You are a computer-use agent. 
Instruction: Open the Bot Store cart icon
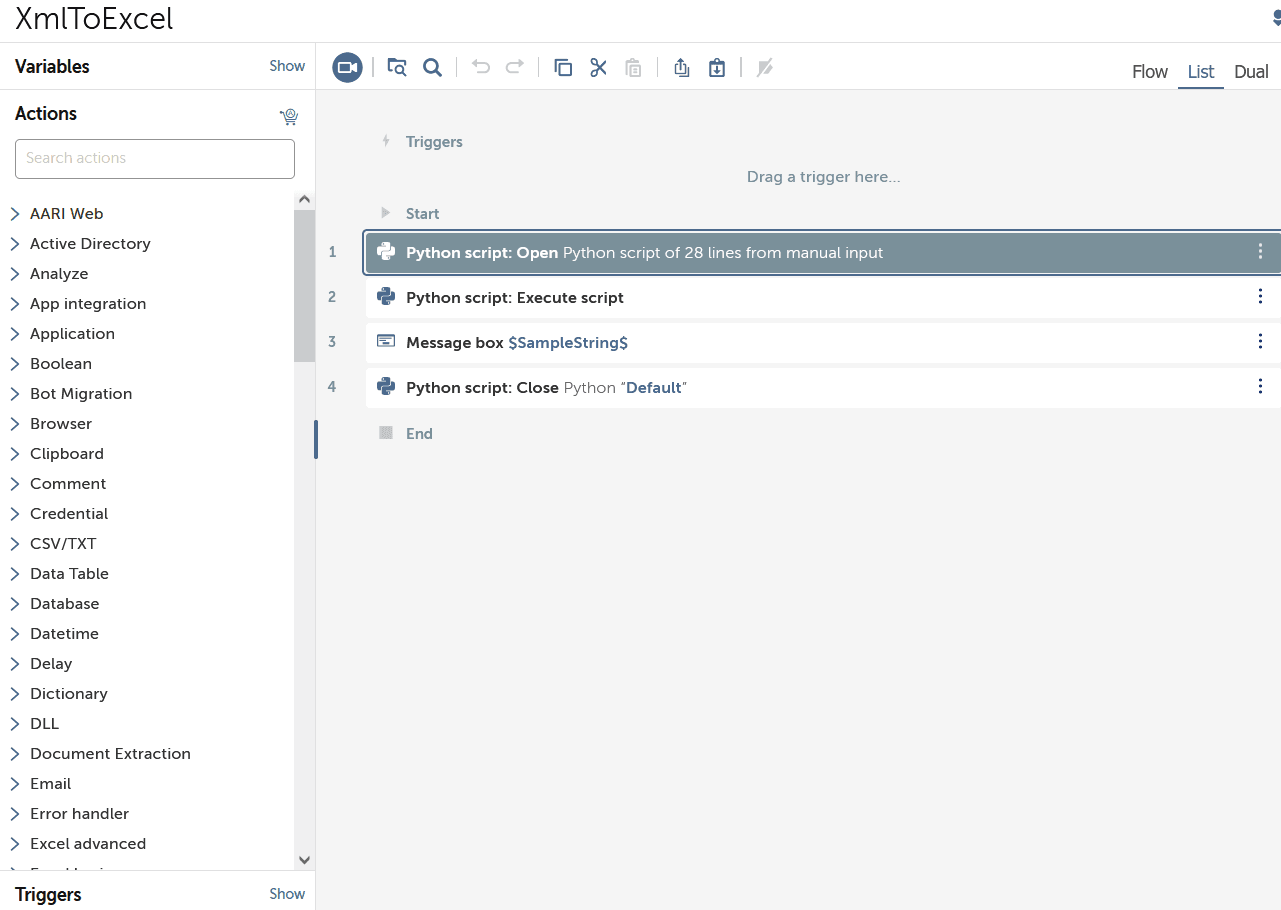(289, 116)
